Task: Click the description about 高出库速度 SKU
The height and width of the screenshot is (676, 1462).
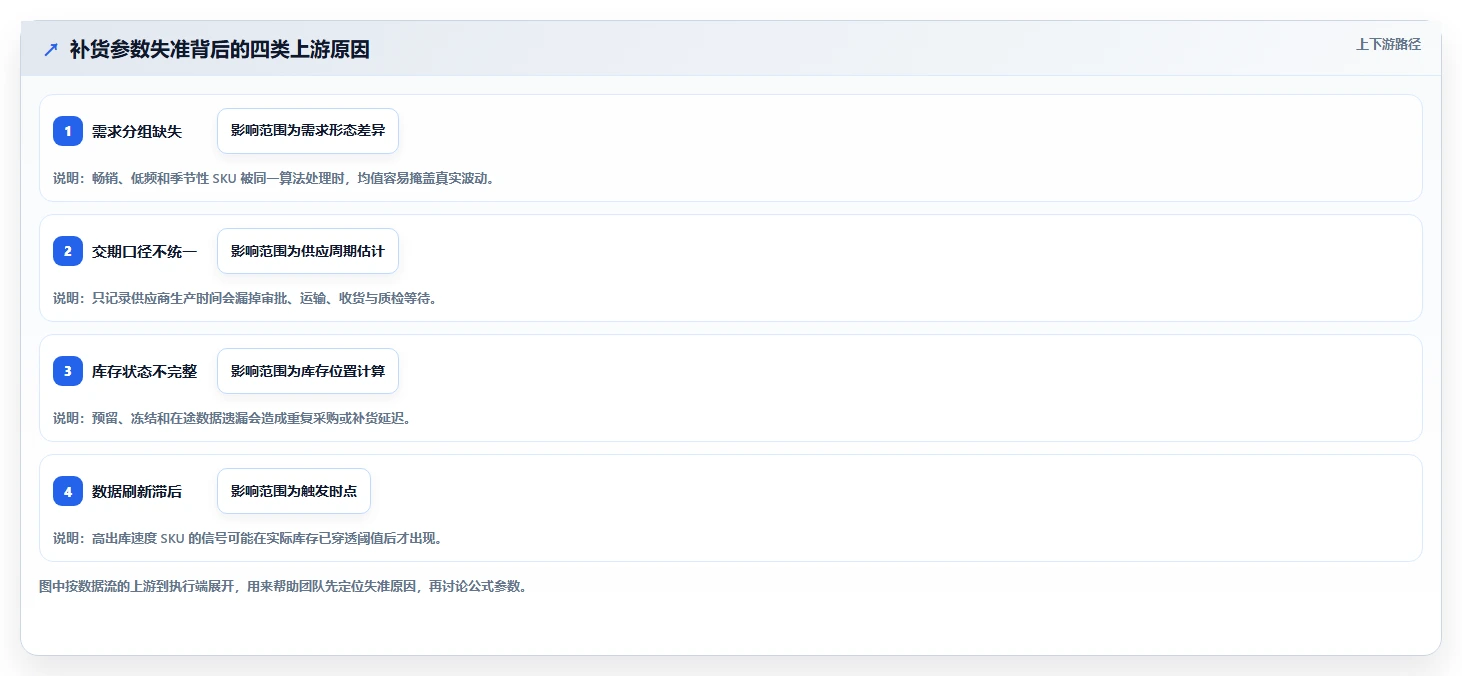Action: point(247,538)
